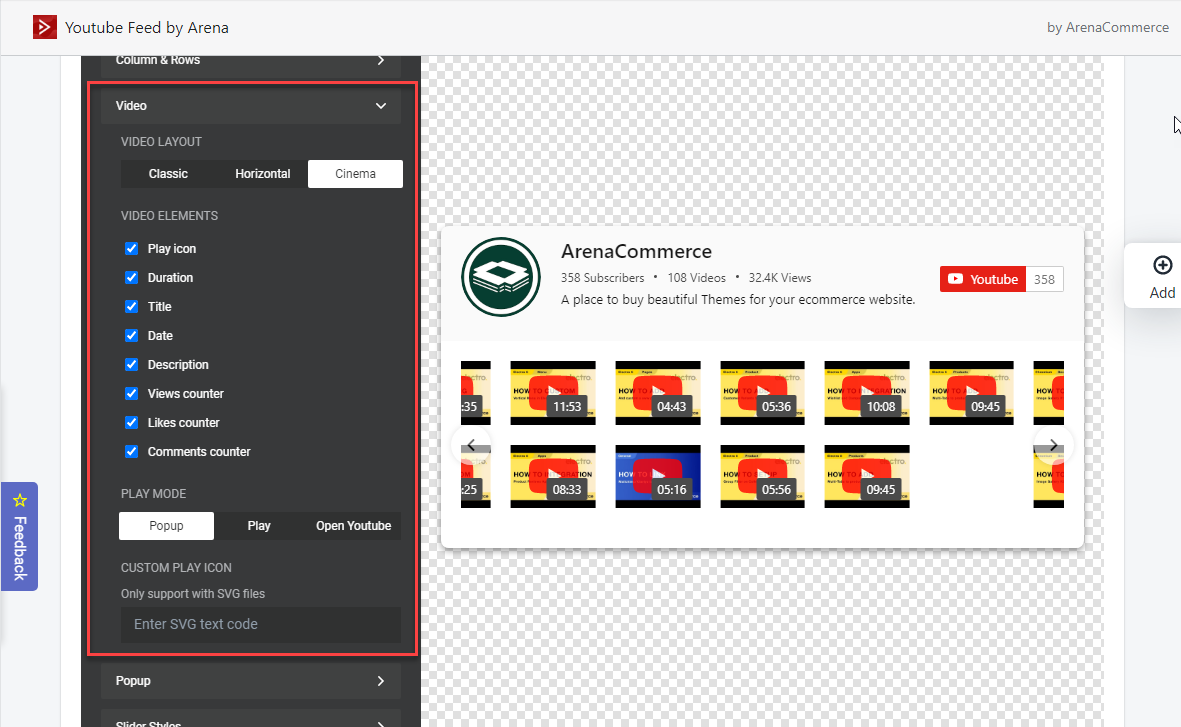Select the Horizontal video layout
The height and width of the screenshot is (727, 1181).
(x=262, y=174)
